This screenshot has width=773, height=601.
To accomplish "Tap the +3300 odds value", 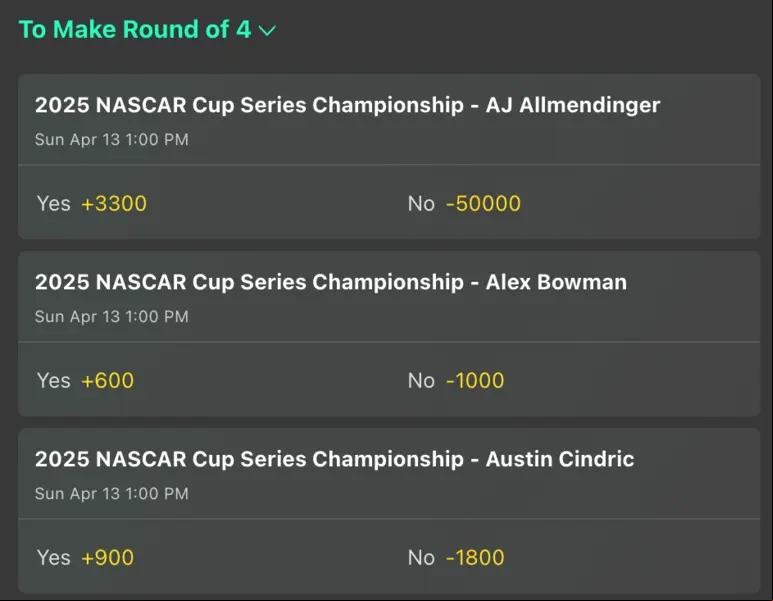I will [x=114, y=203].
